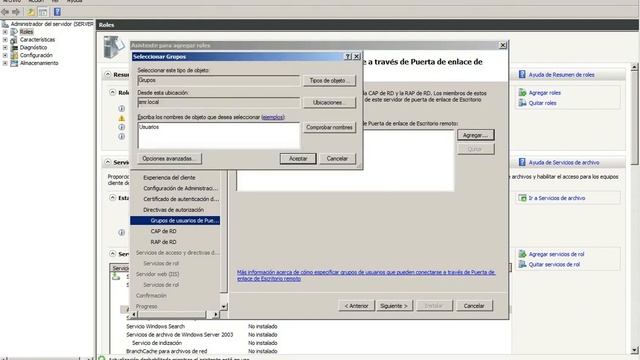Click the Almacenamiento tree icon
This screenshot has height=360, width=640.
14,63
